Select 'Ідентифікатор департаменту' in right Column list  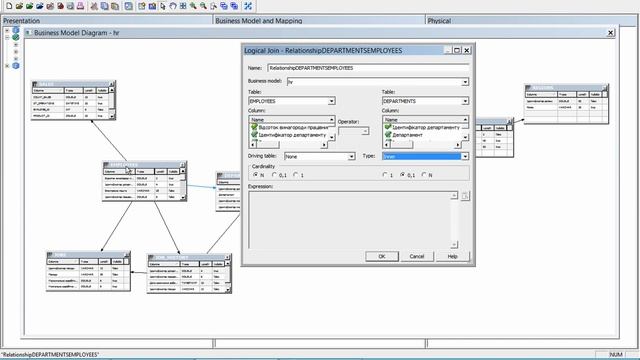pos(426,127)
